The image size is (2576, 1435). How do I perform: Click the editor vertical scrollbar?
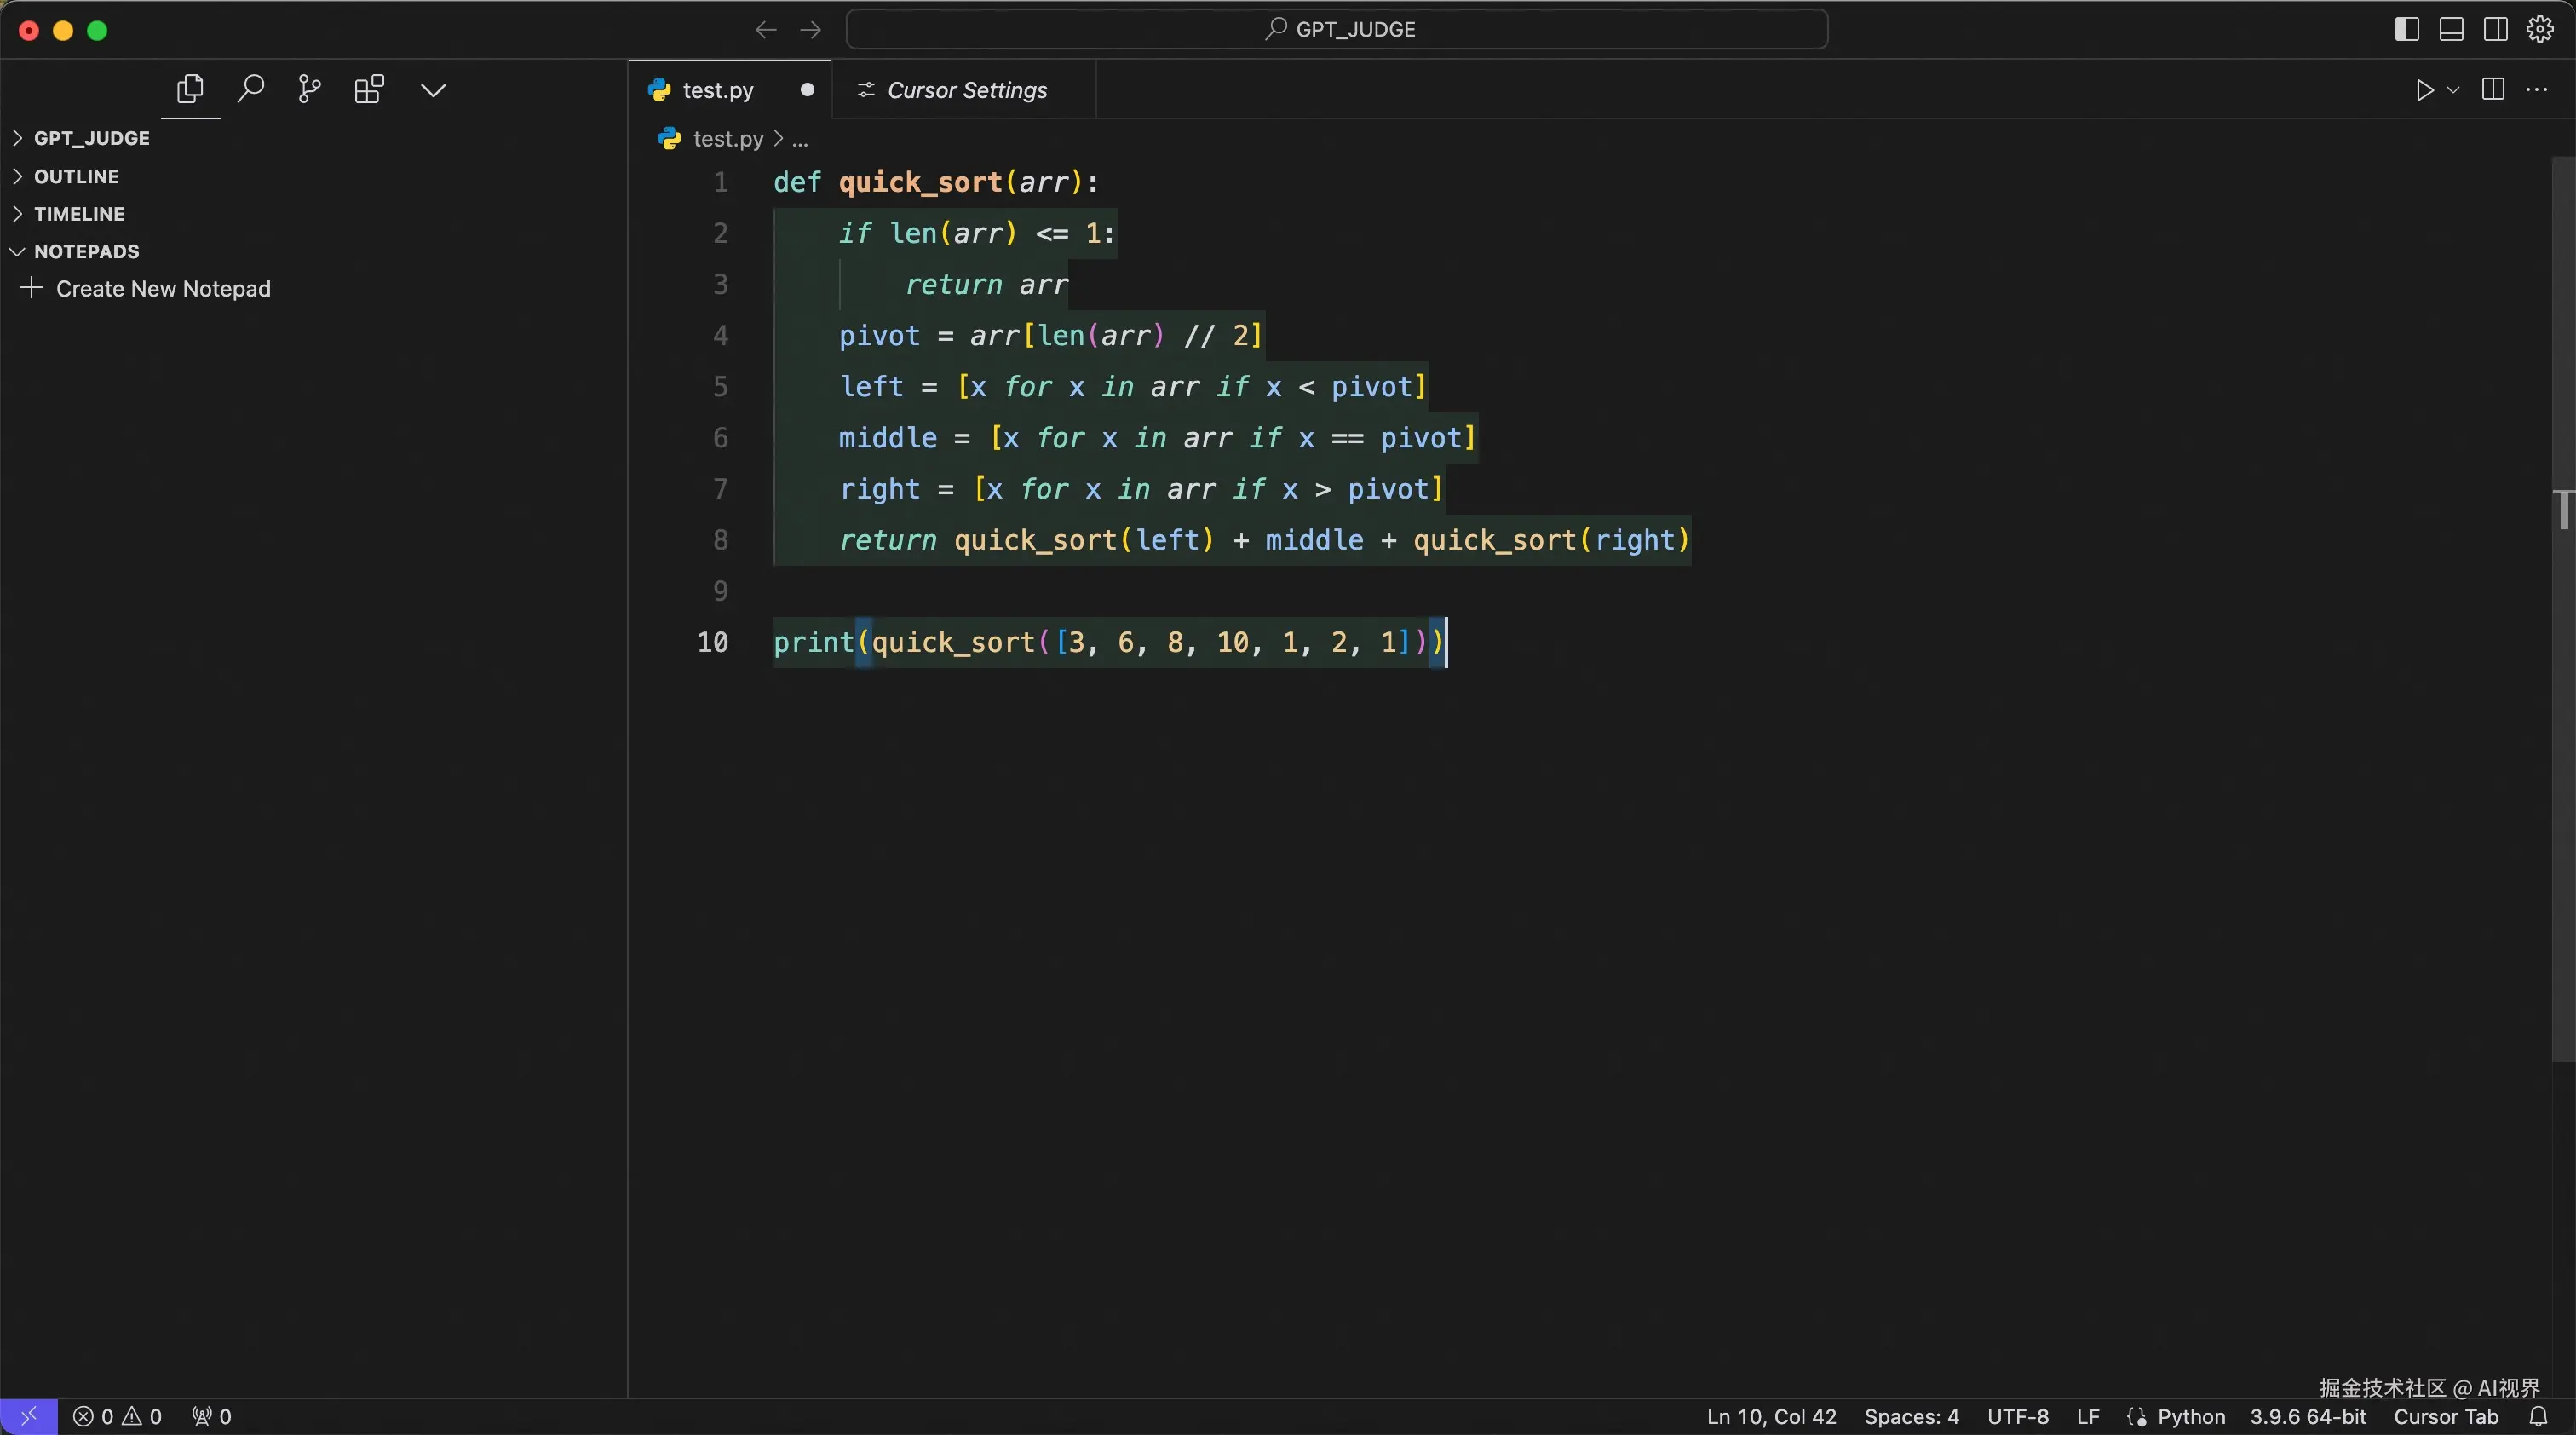point(2564,608)
